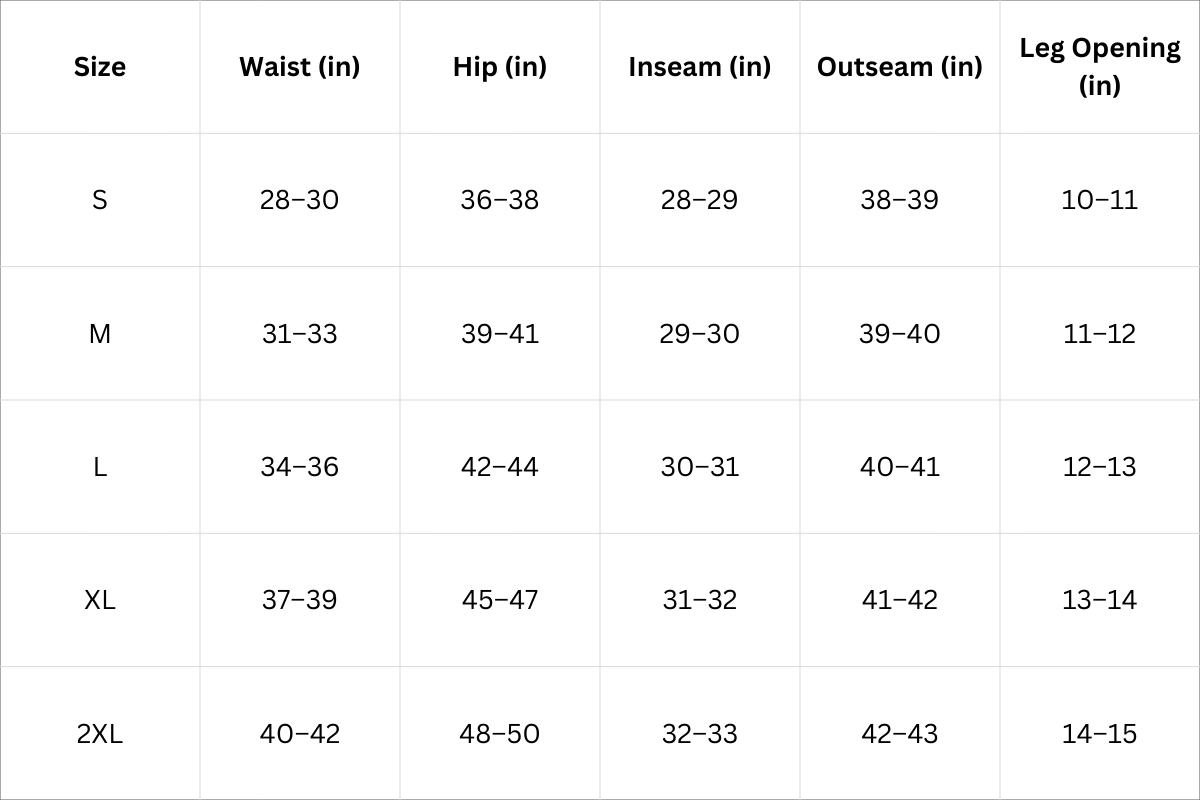Image resolution: width=1200 pixels, height=800 pixels.
Task: Click the 48–50 hip cell
Action: [x=499, y=734]
